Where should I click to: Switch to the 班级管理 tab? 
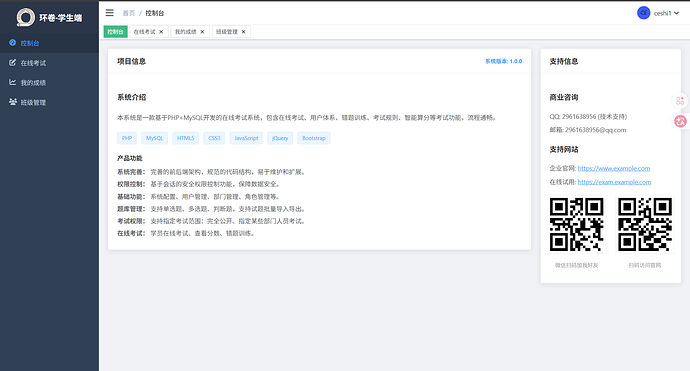[231, 32]
